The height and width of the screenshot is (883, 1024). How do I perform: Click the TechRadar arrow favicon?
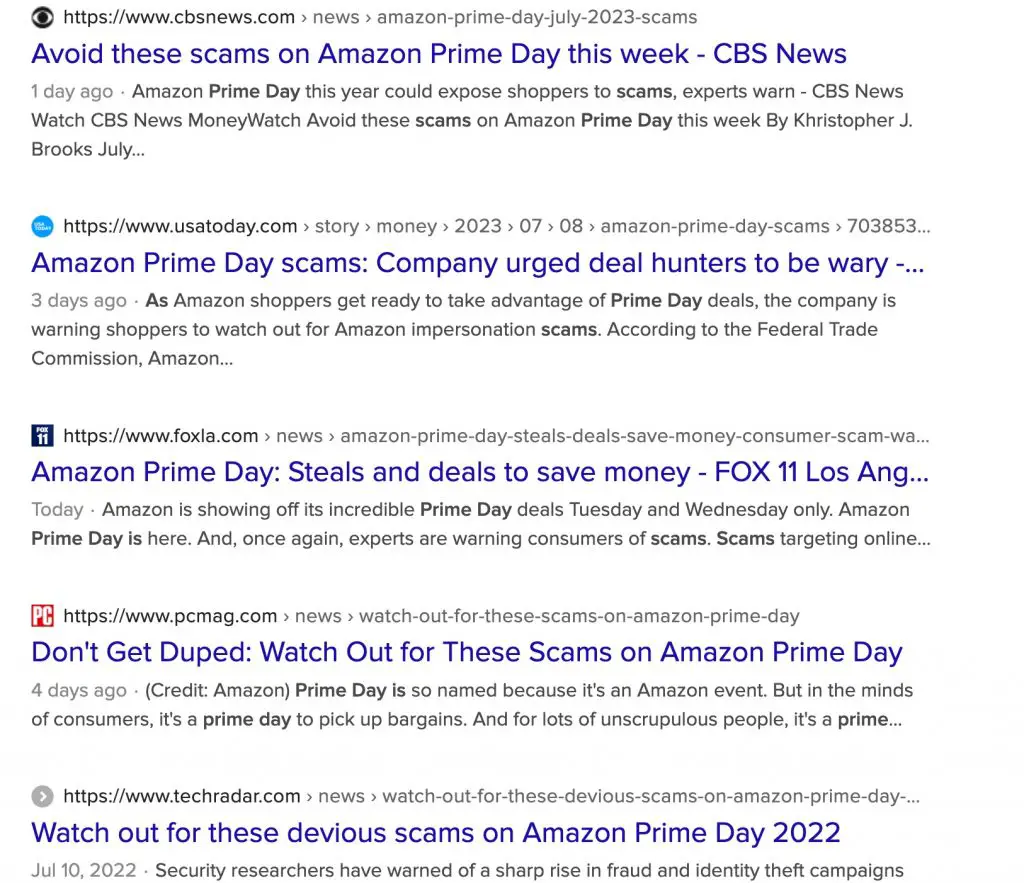42,796
